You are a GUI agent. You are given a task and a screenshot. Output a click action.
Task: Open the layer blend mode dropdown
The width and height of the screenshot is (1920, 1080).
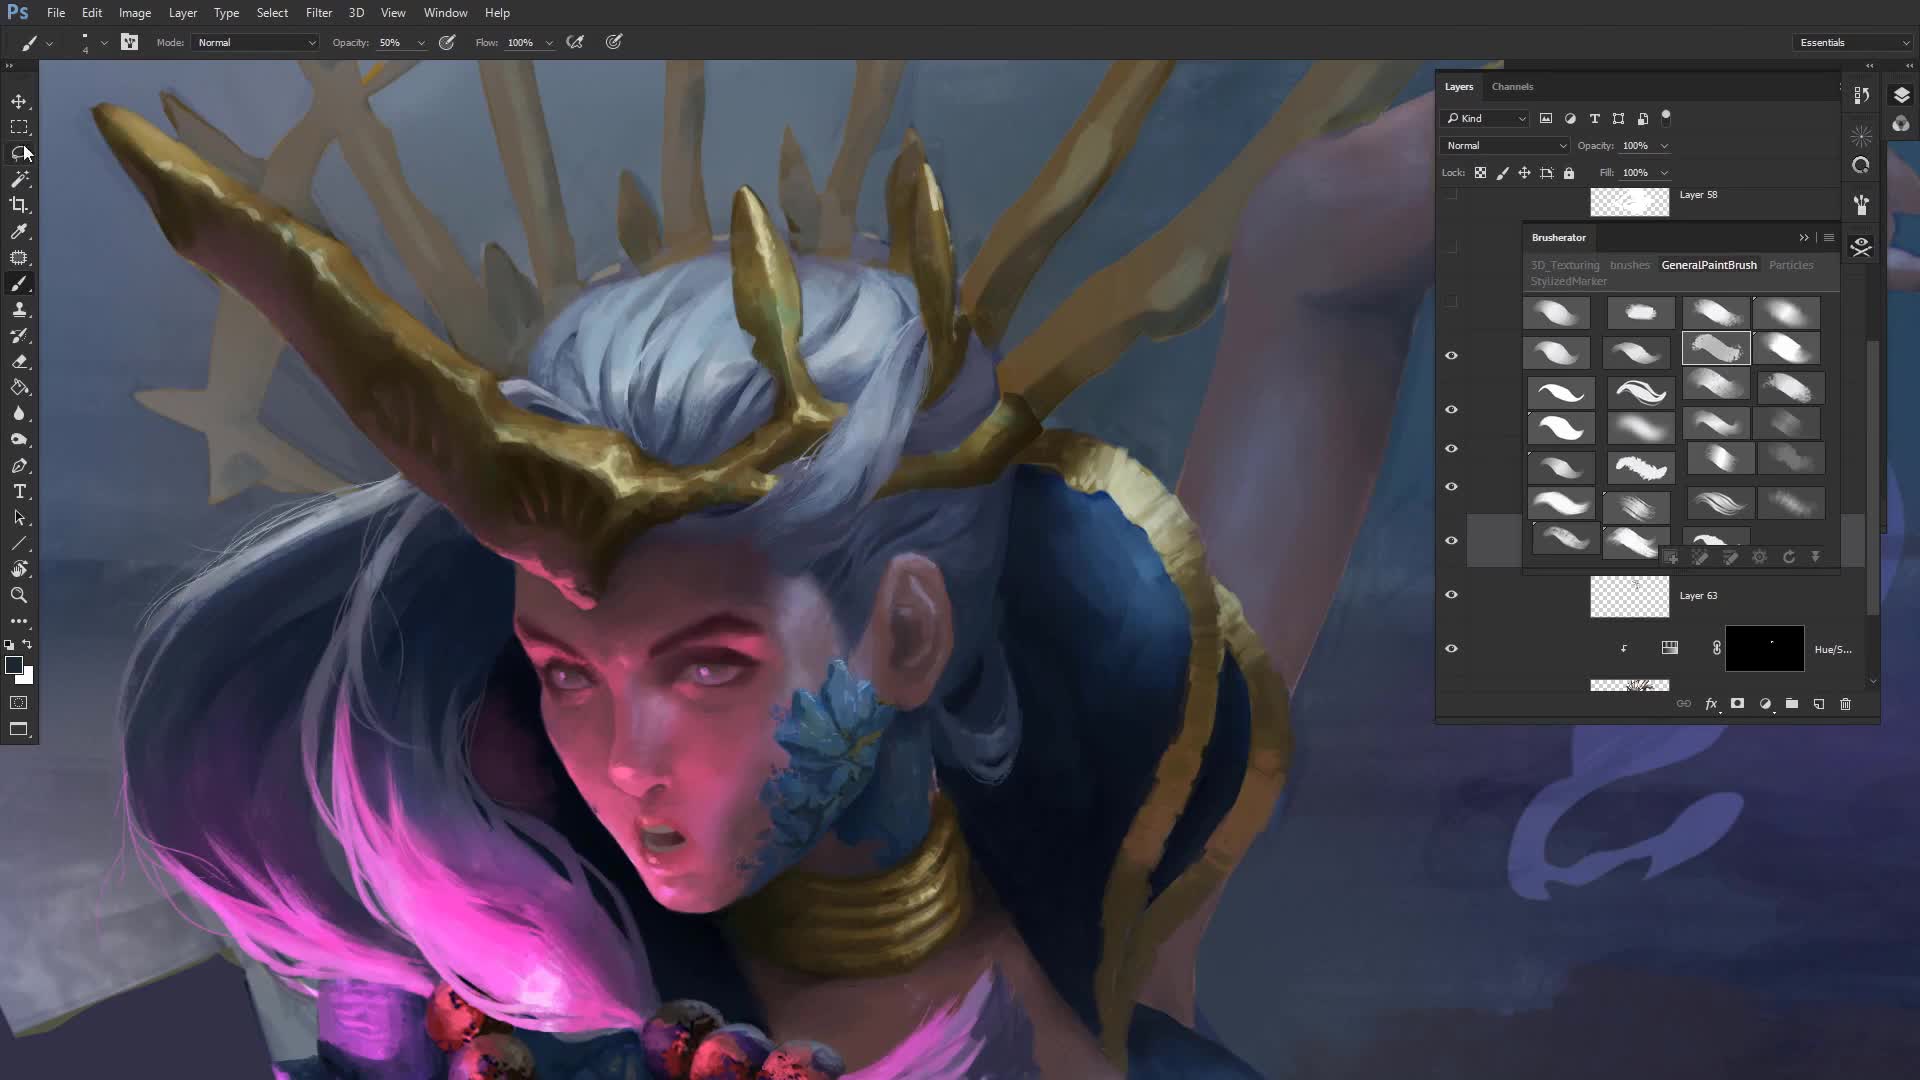pos(1505,146)
